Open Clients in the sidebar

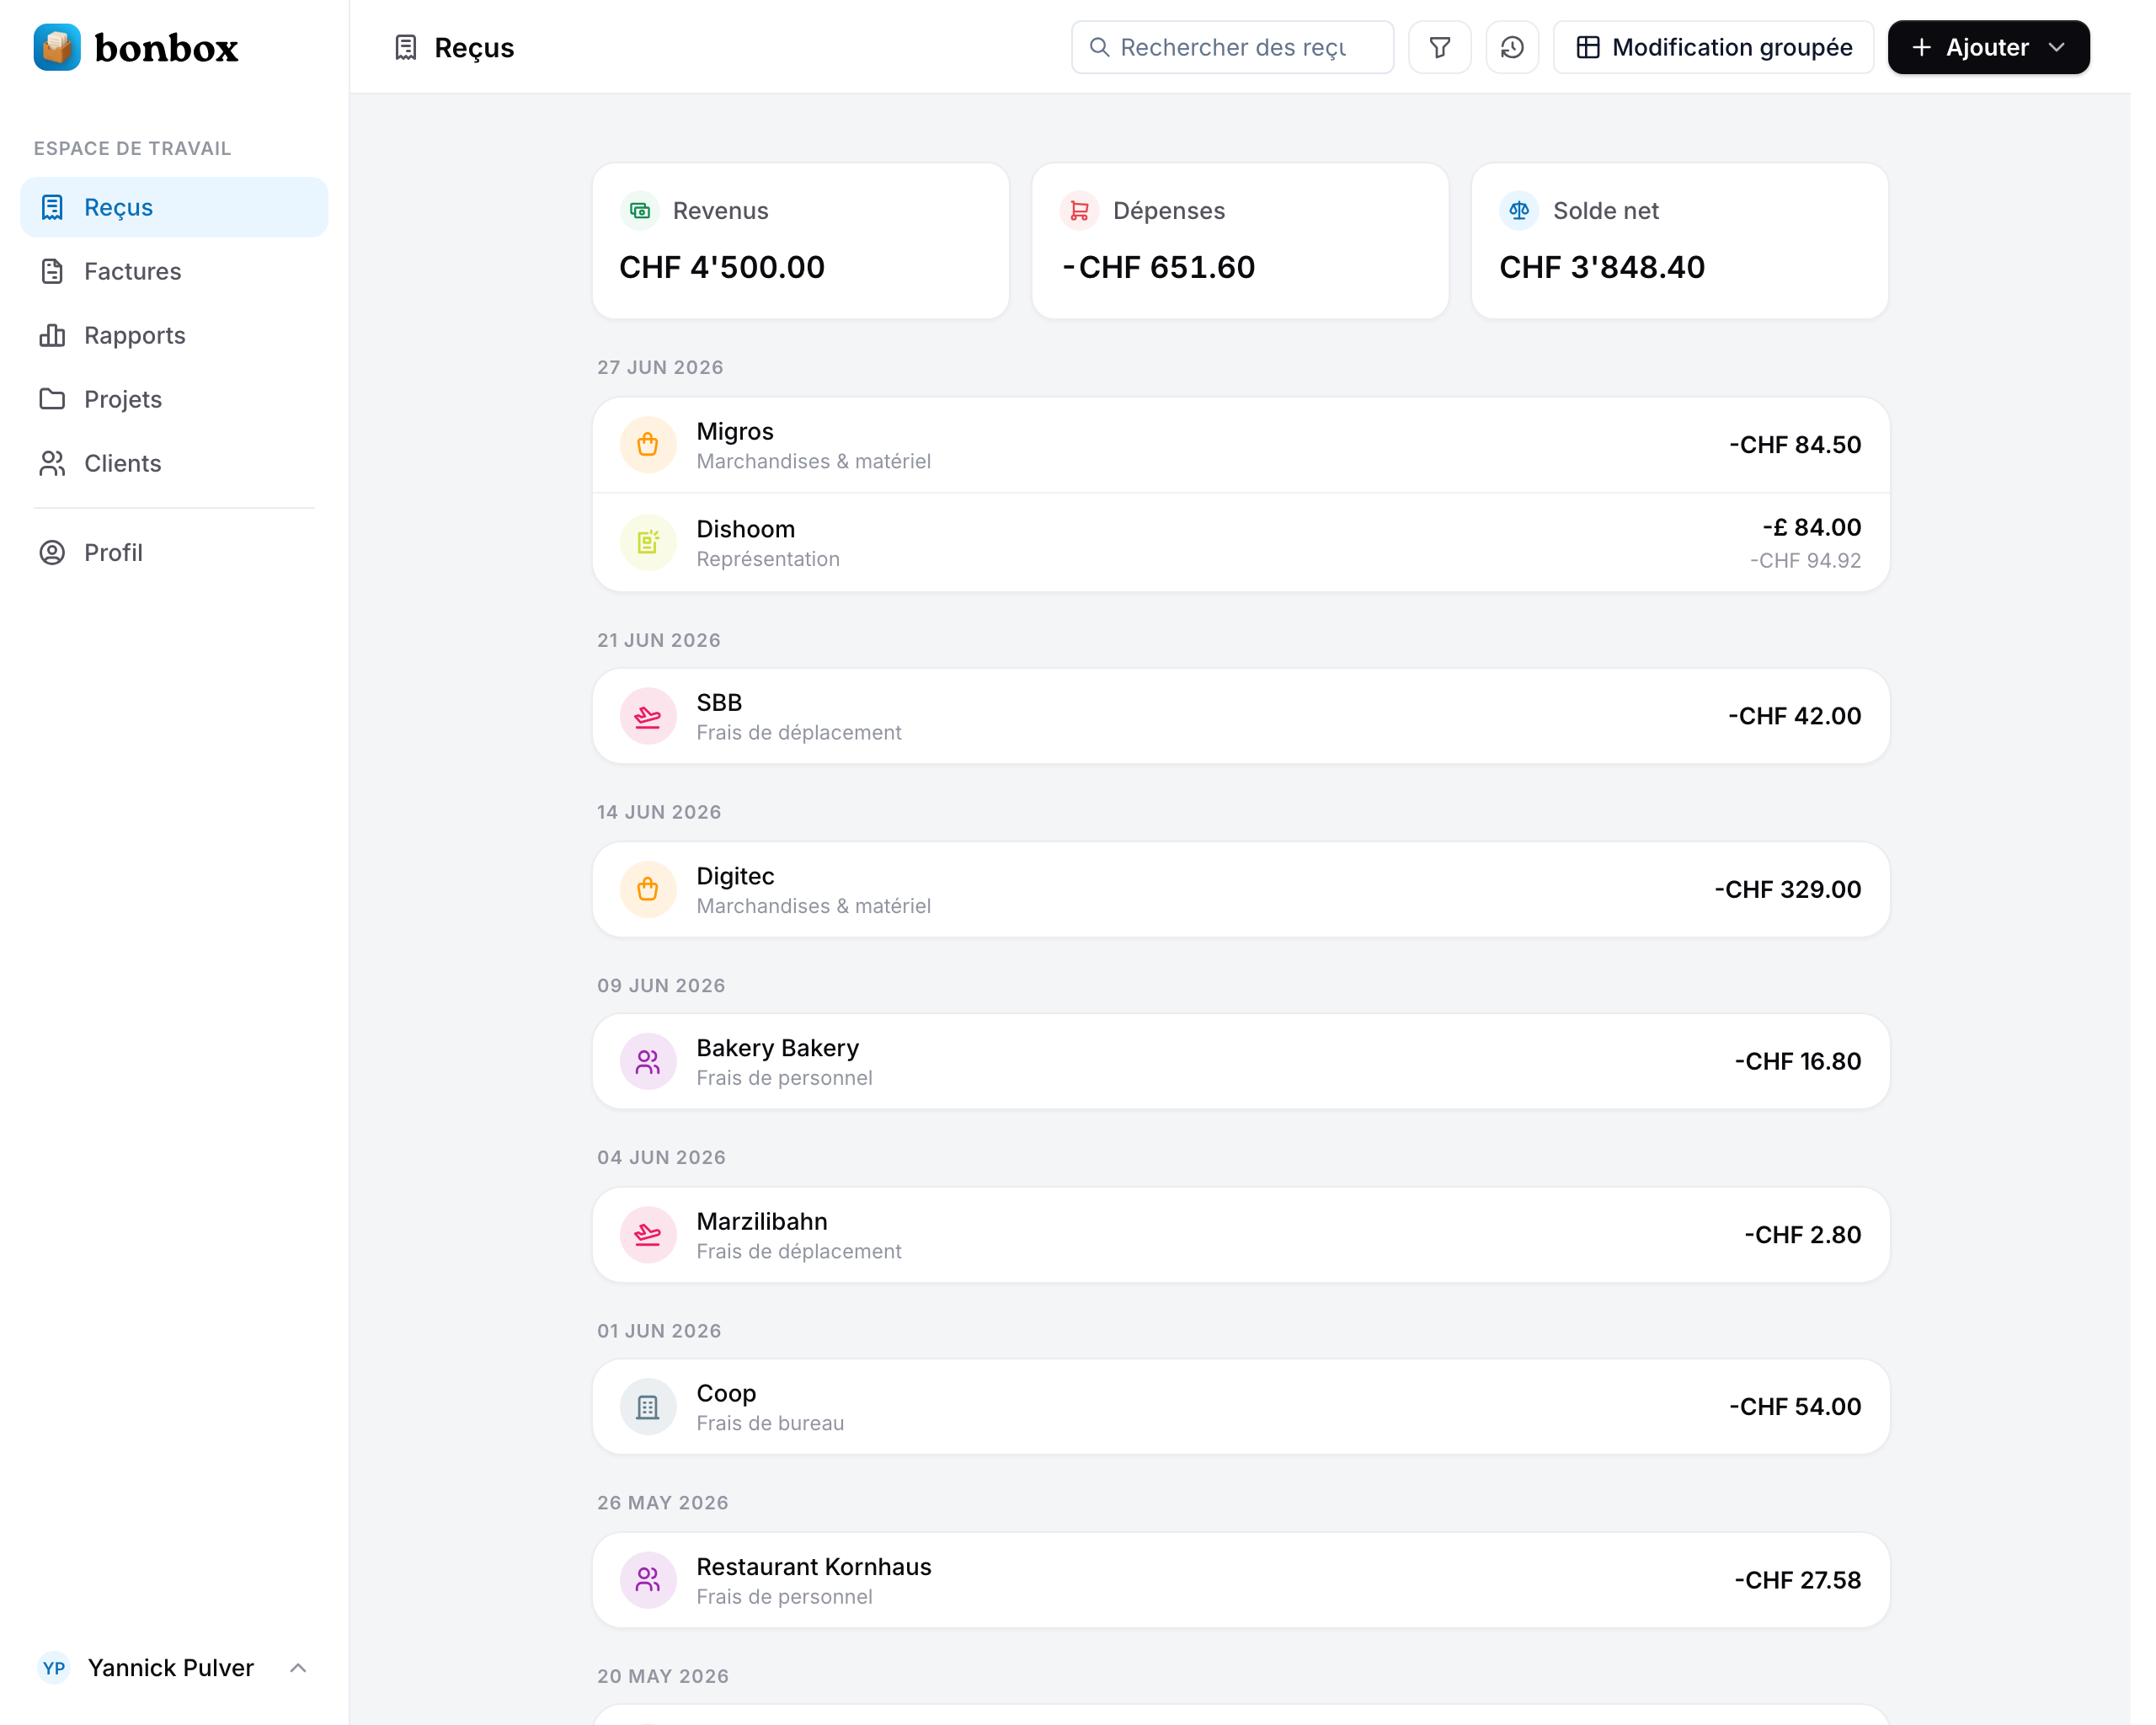click(x=174, y=463)
